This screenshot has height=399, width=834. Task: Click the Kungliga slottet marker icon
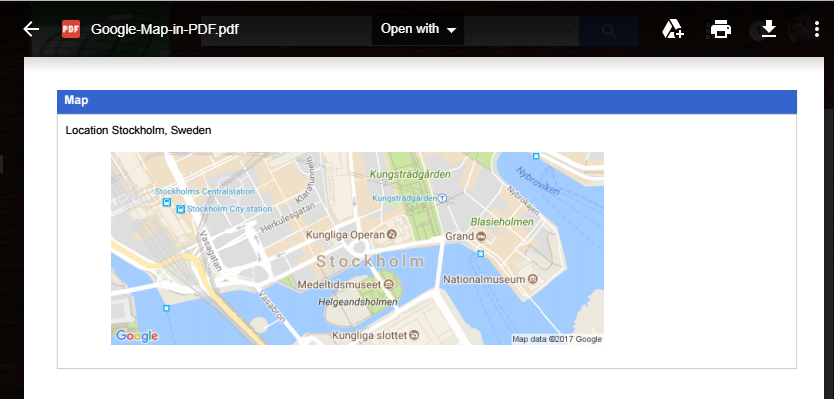coord(414,335)
